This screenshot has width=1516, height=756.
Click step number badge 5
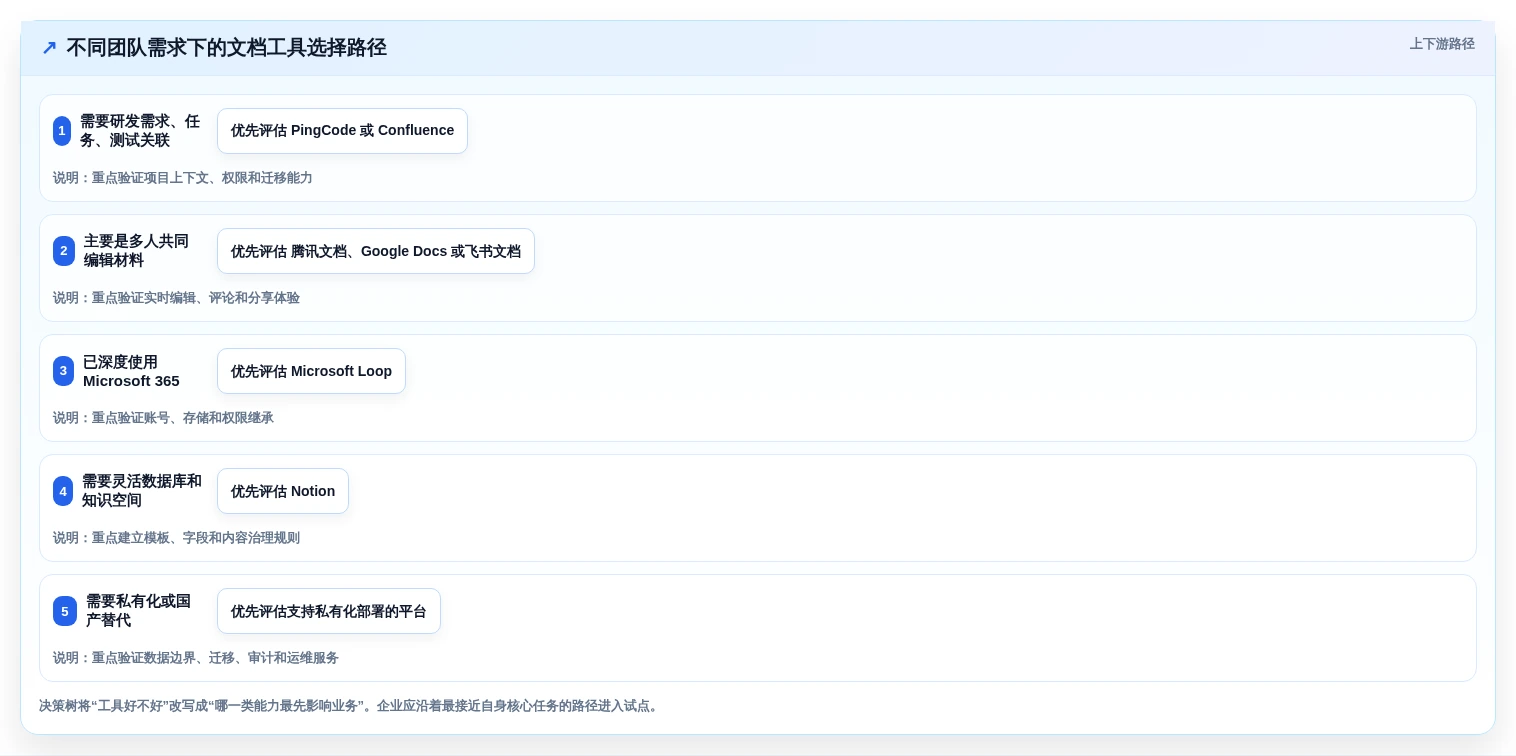(x=65, y=611)
